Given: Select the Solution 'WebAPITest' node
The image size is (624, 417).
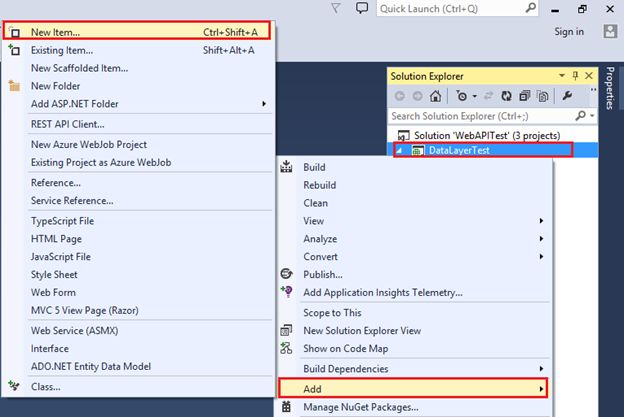Looking at the screenshot, I should pos(487,135).
